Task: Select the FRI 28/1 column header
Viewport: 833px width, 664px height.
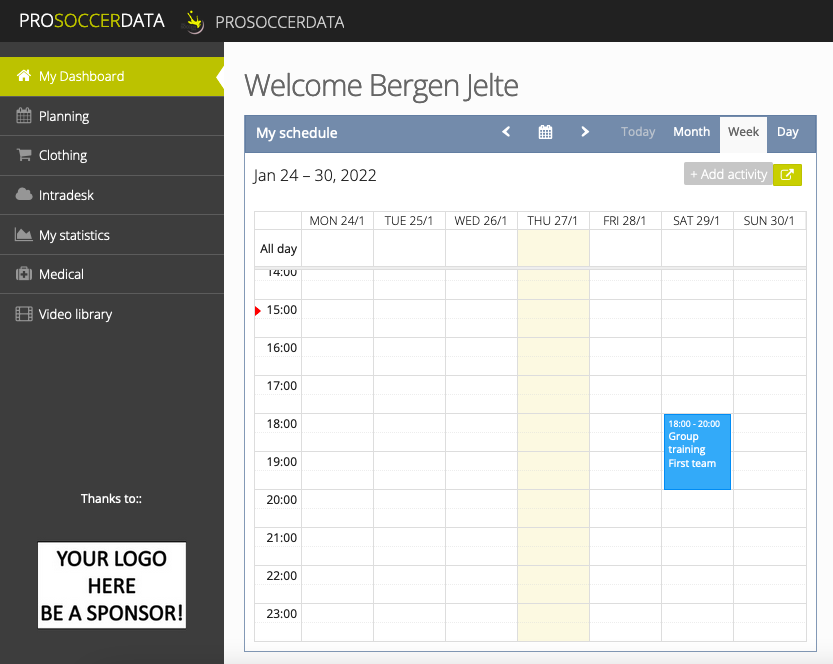Action: click(625, 221)
